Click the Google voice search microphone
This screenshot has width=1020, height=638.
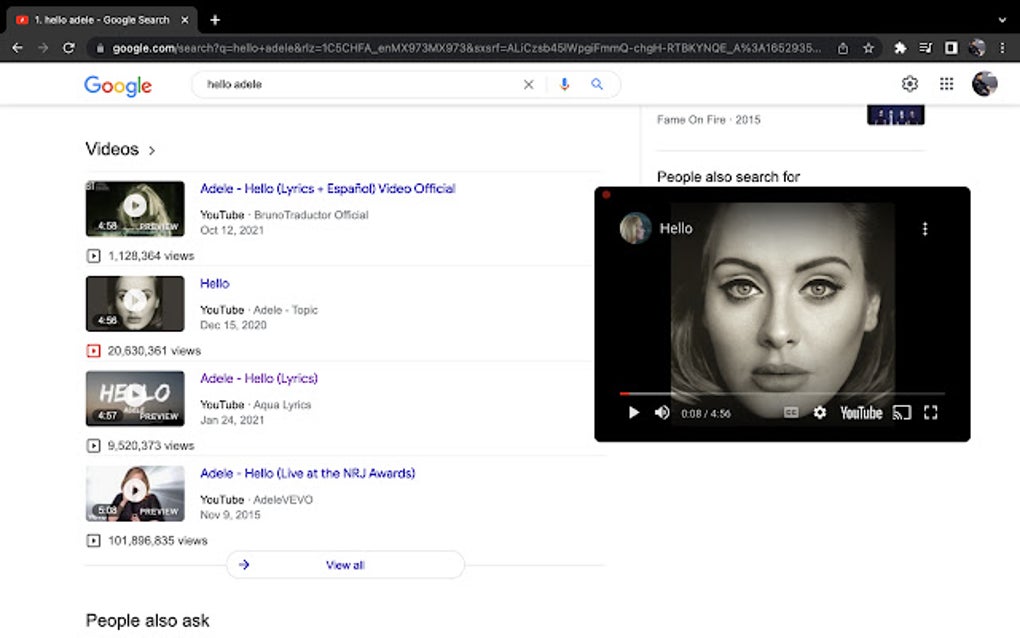pos(563,84)
